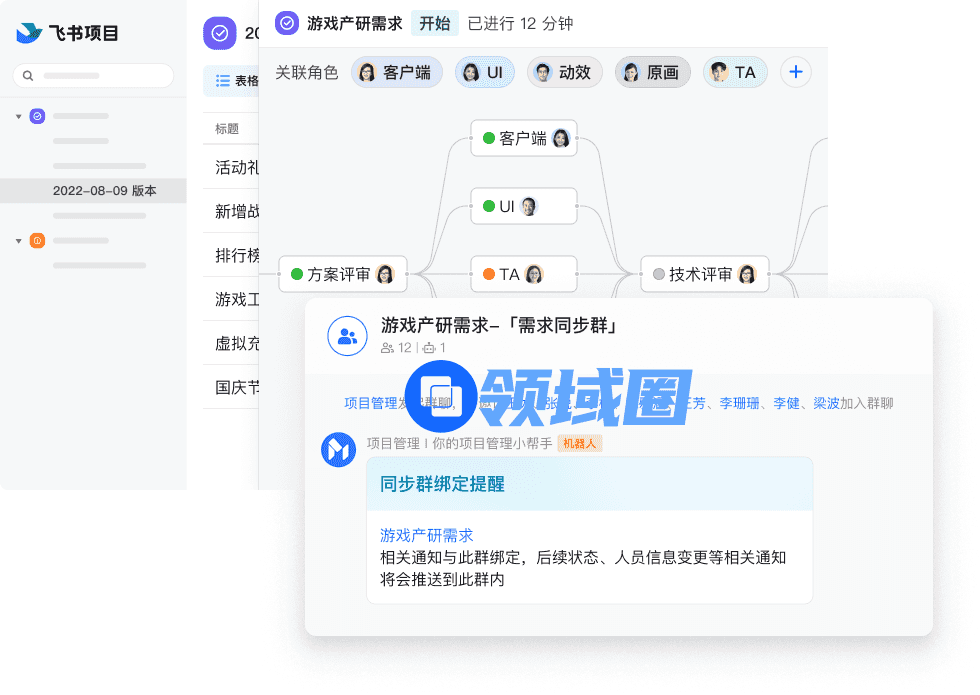
Task: Select the 2022-08-09 版本 sidebar item
Action: coord(104,191)
